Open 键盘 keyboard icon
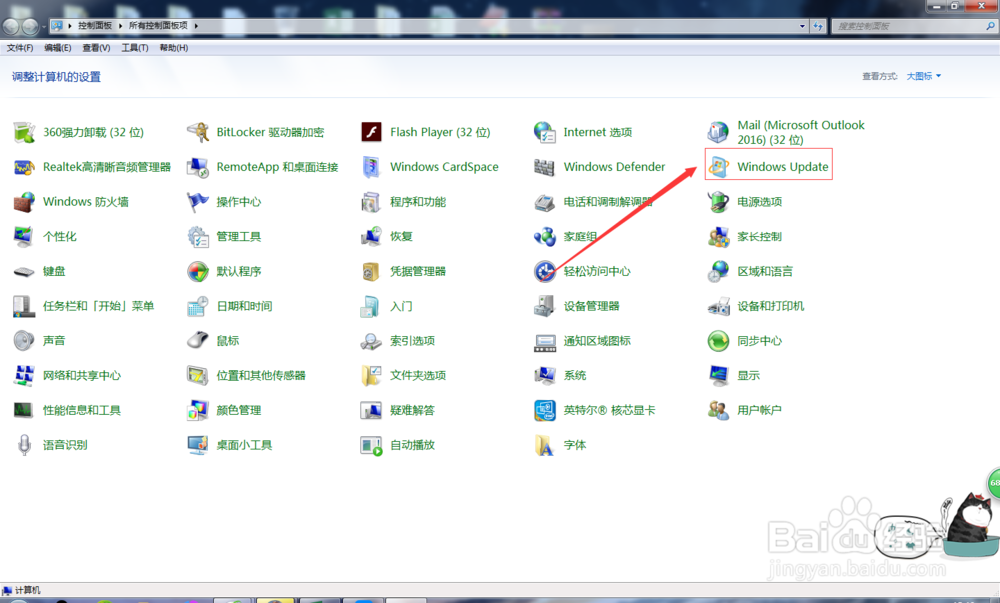The width and height of the screenshot is (1000, 603). [x=24, y=272]
